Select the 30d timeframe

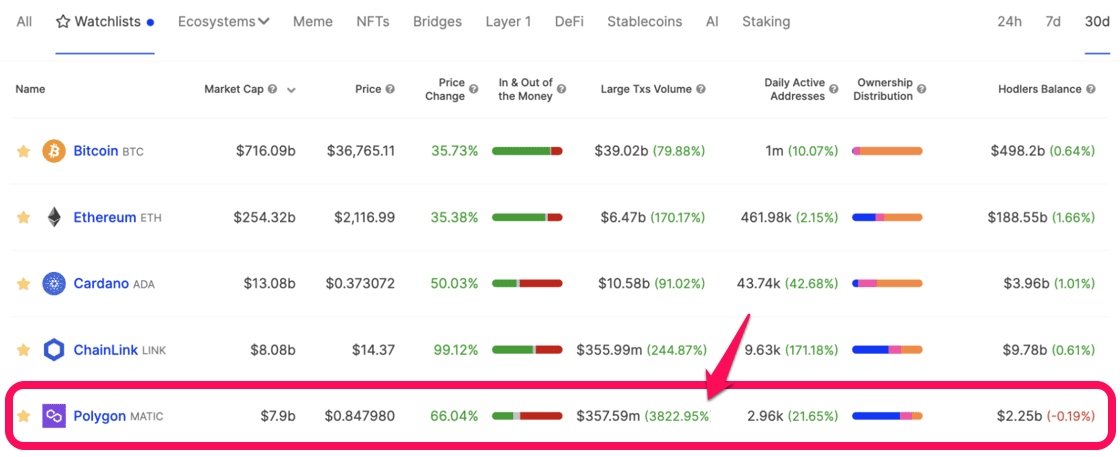click(x=1096, y=21)
